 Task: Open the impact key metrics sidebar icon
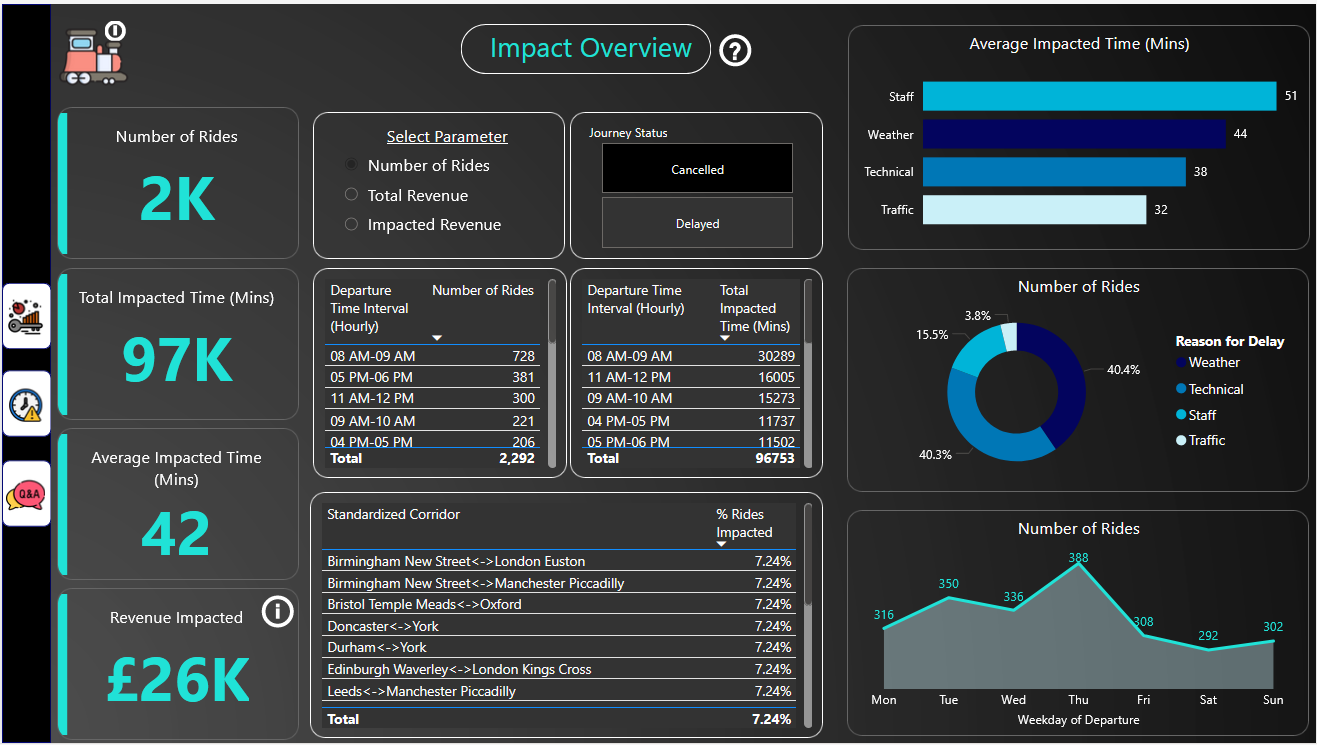(x=26, y=315)
